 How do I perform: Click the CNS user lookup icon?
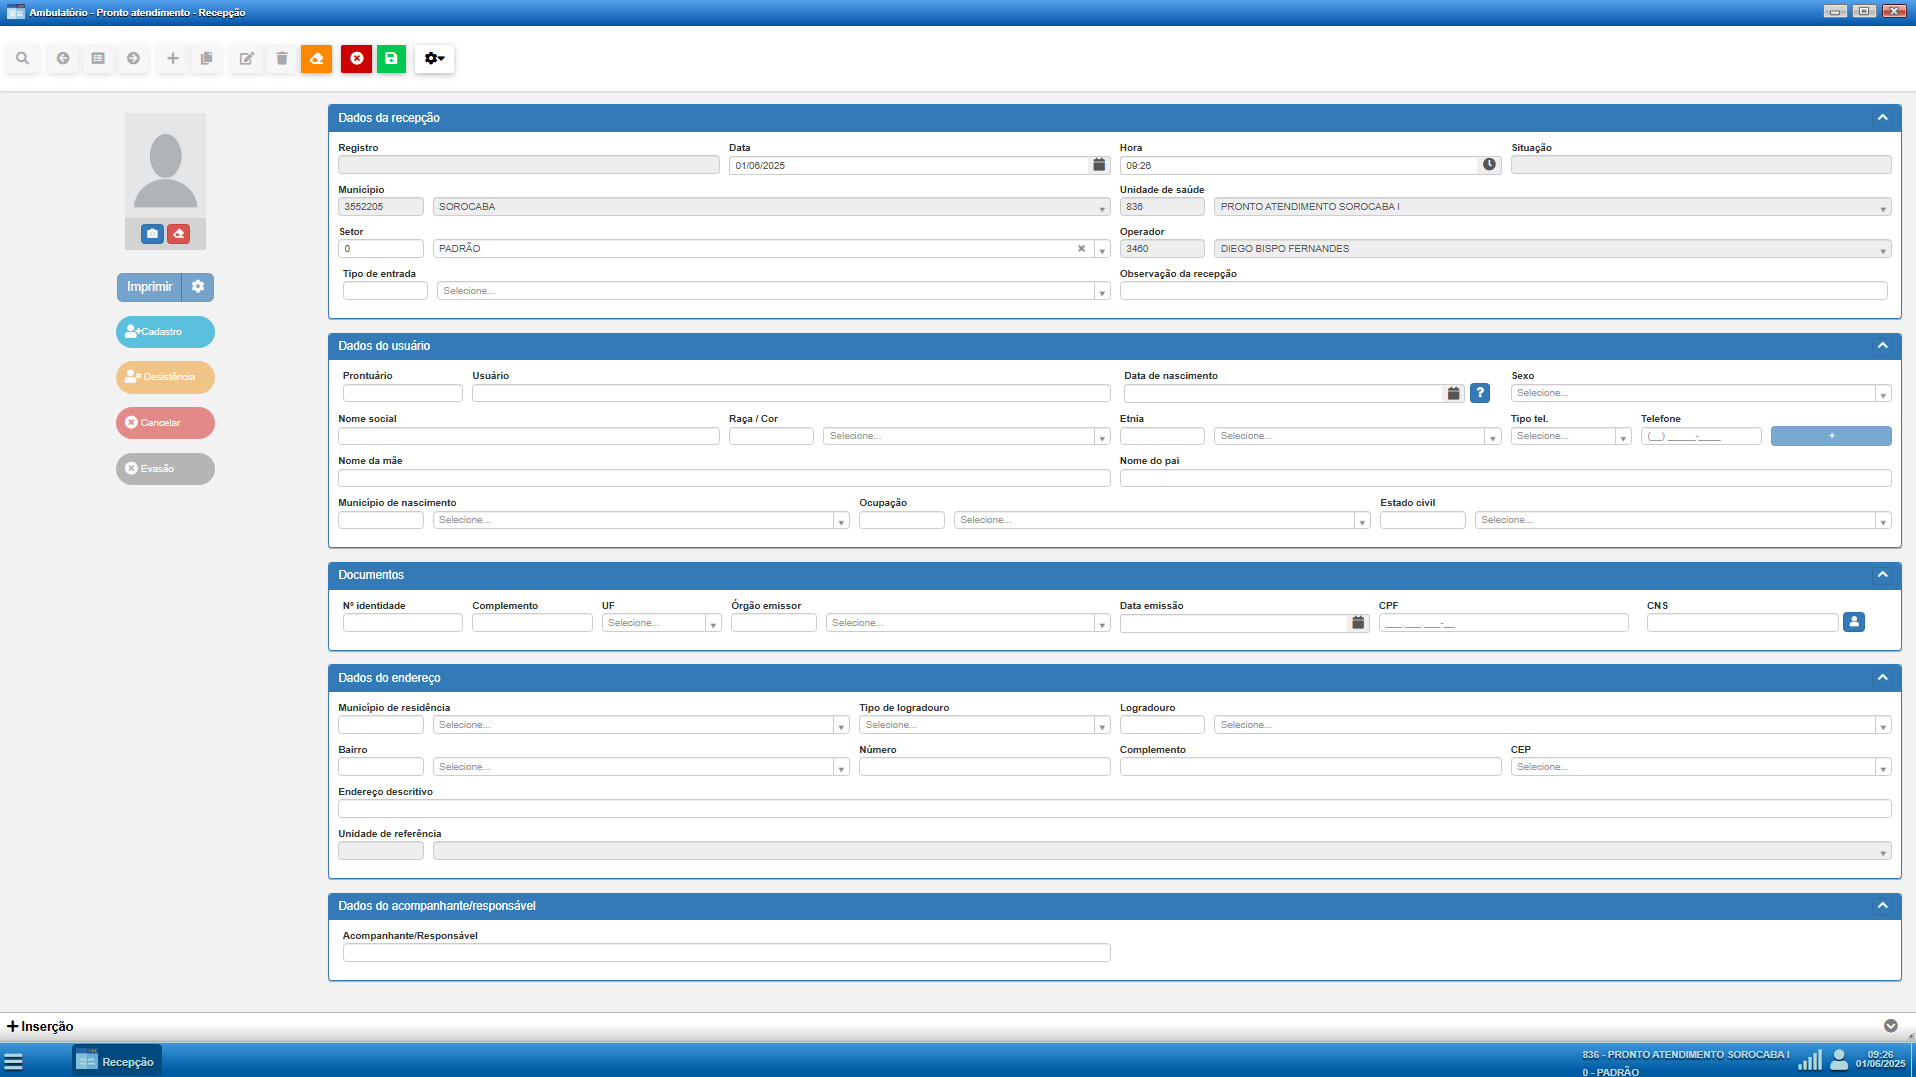click(x=1853, y=623)
